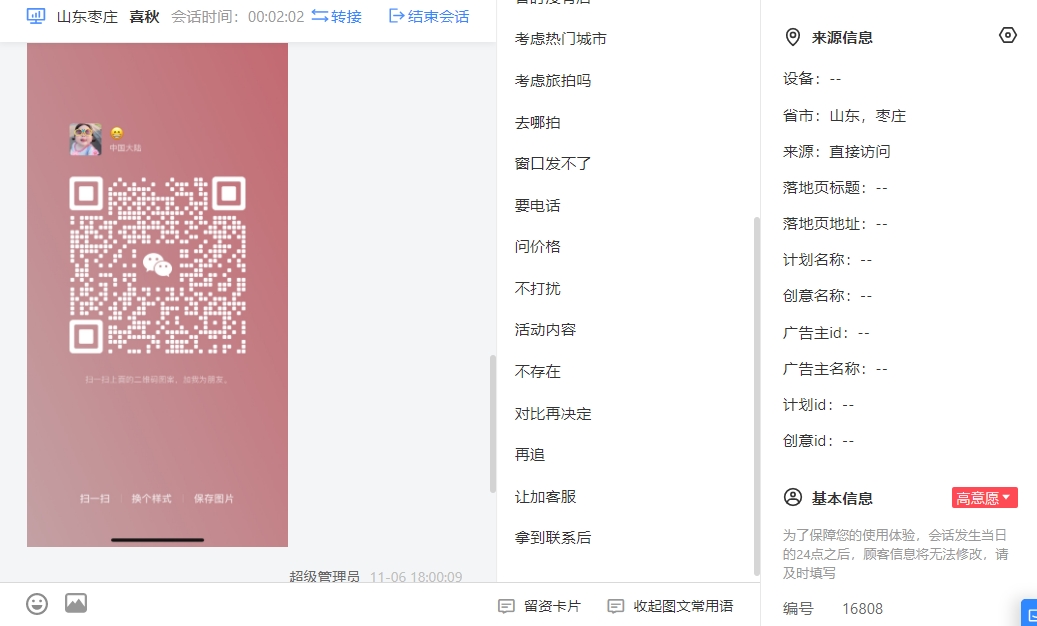
Task: Select the 要电话 quick phrase
Action: click(x=538, y=206)
